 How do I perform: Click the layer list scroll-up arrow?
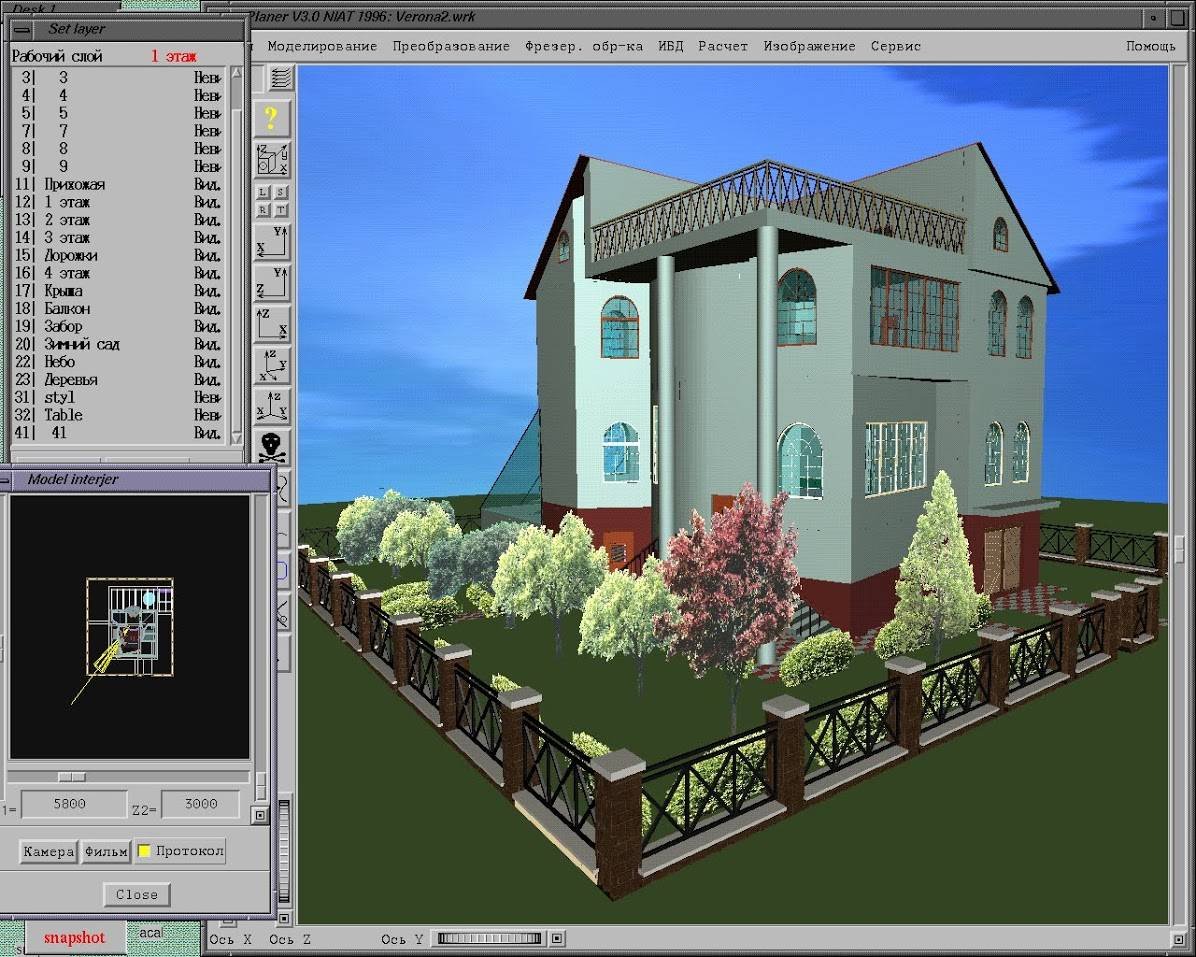pyautogui.click(x=236, y=72)
